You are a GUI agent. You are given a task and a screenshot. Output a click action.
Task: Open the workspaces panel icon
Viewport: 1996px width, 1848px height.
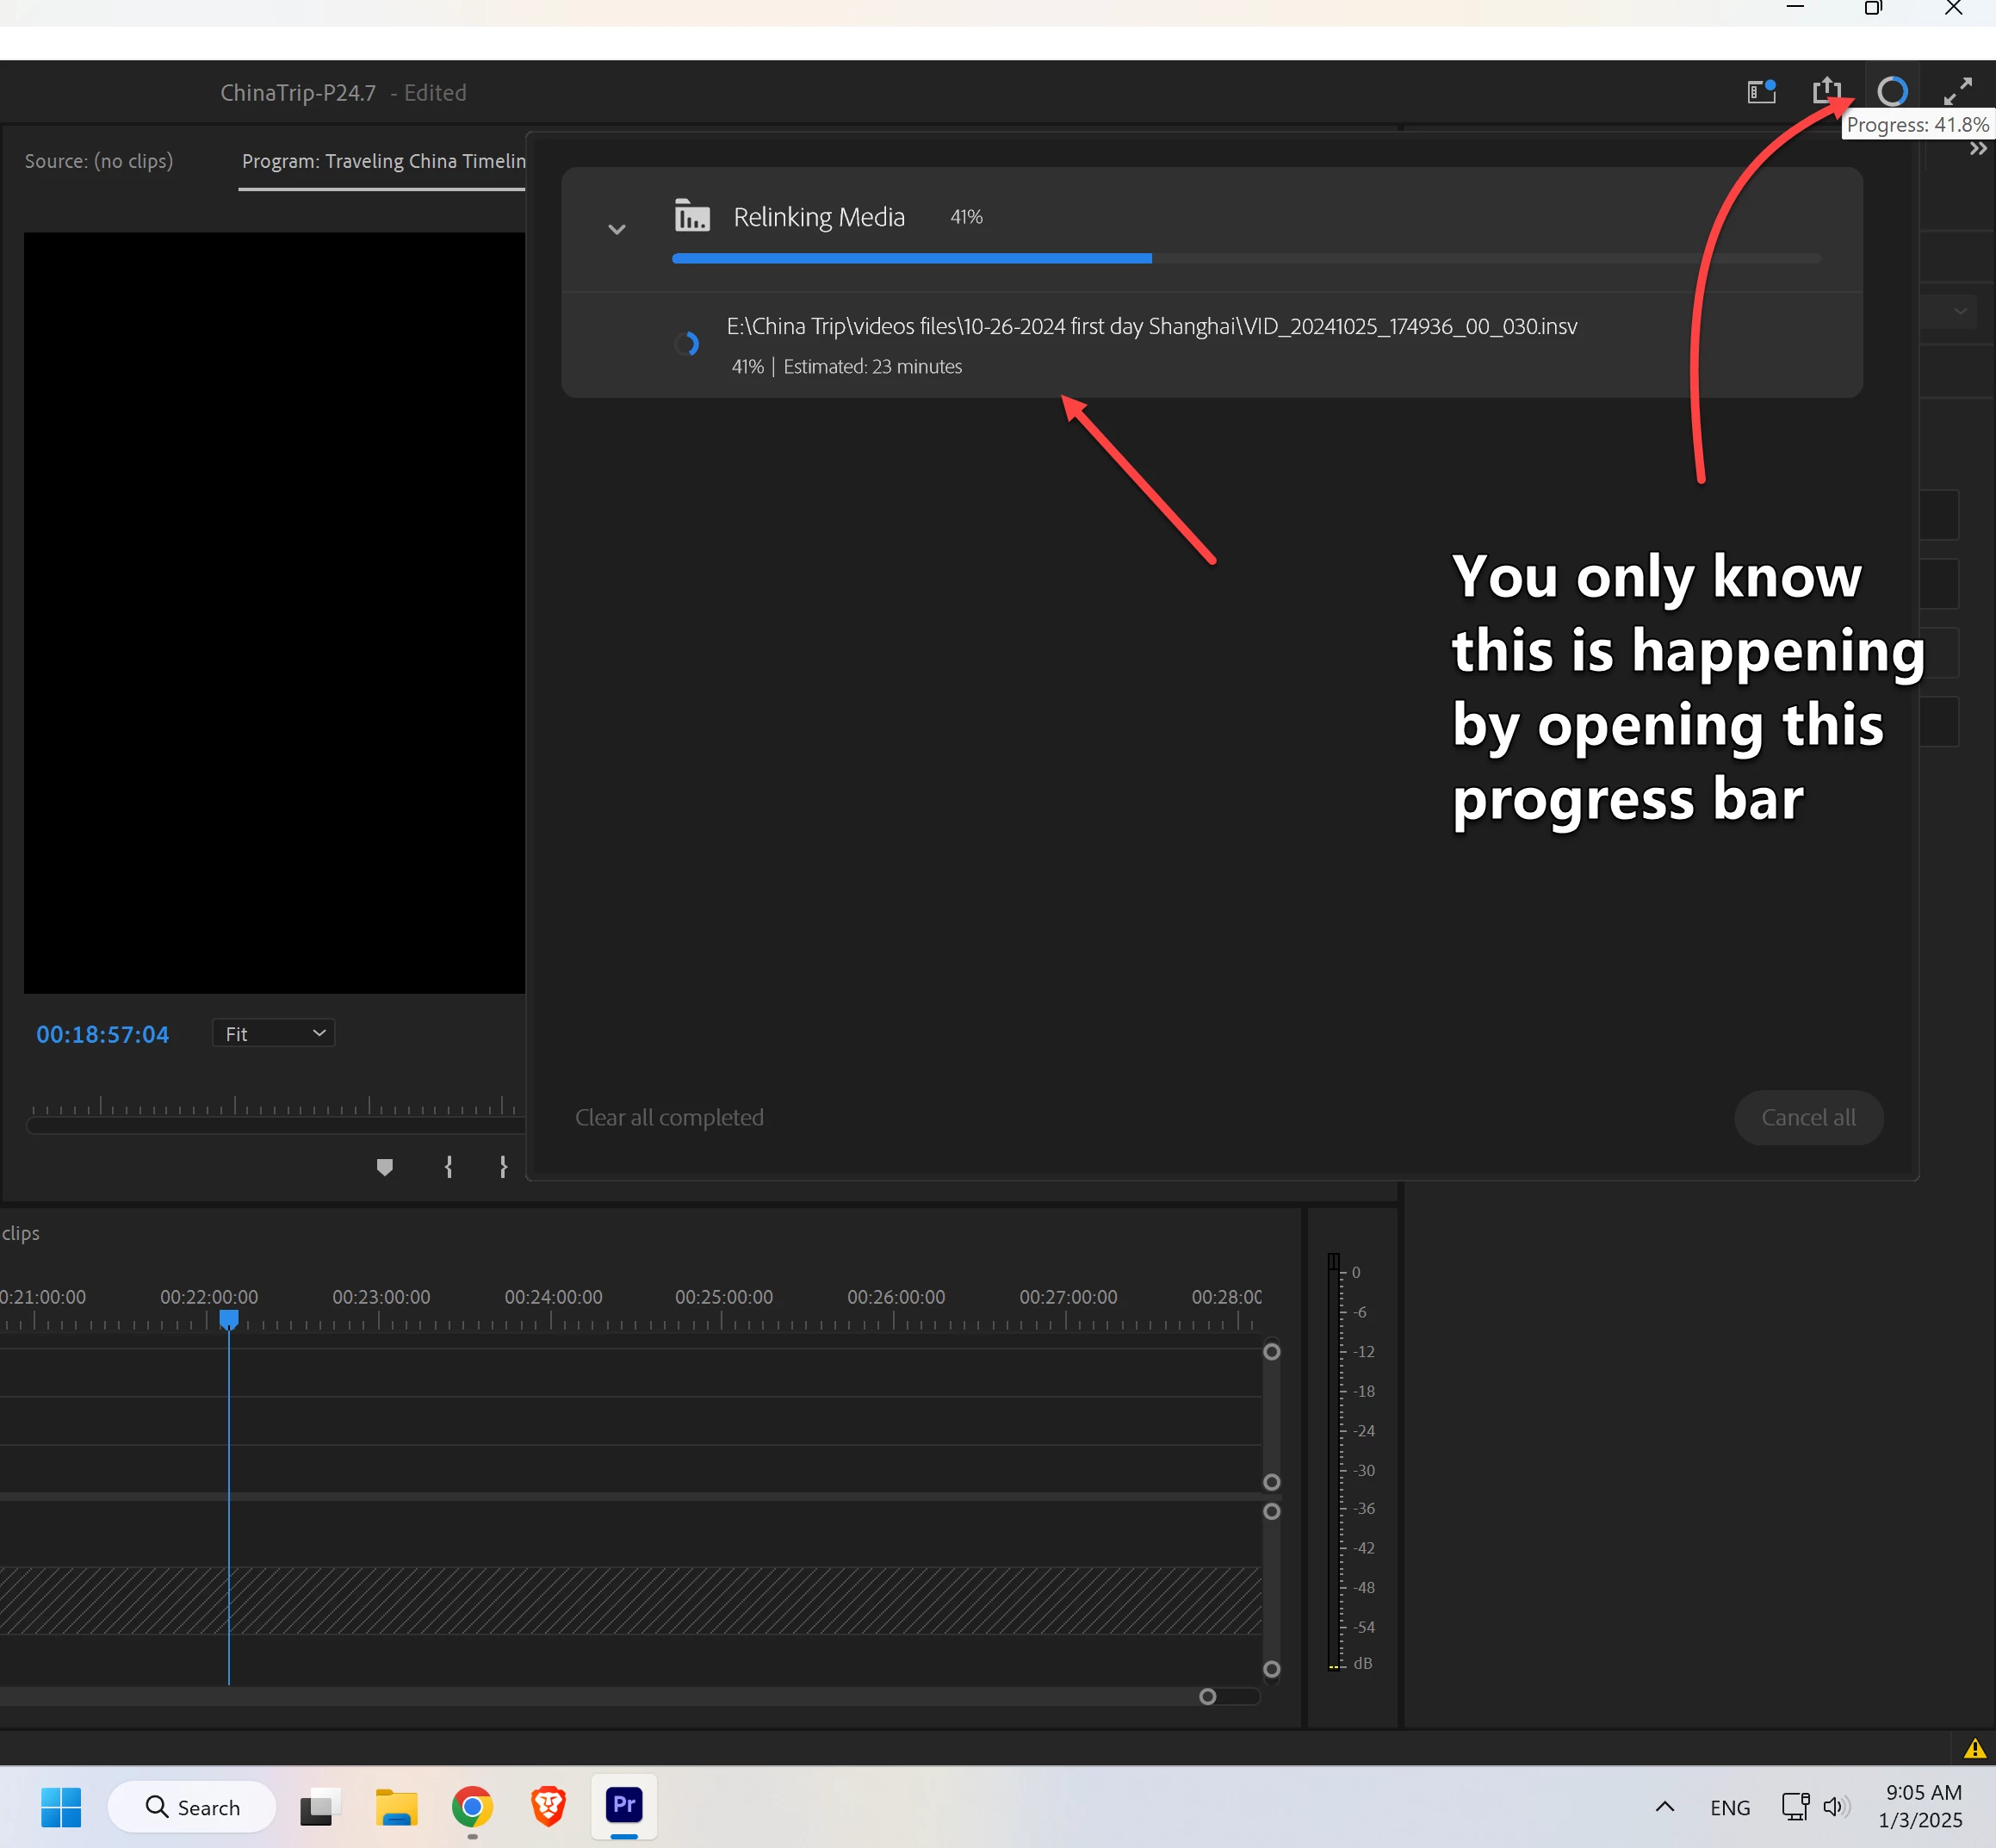point(1761,92)
